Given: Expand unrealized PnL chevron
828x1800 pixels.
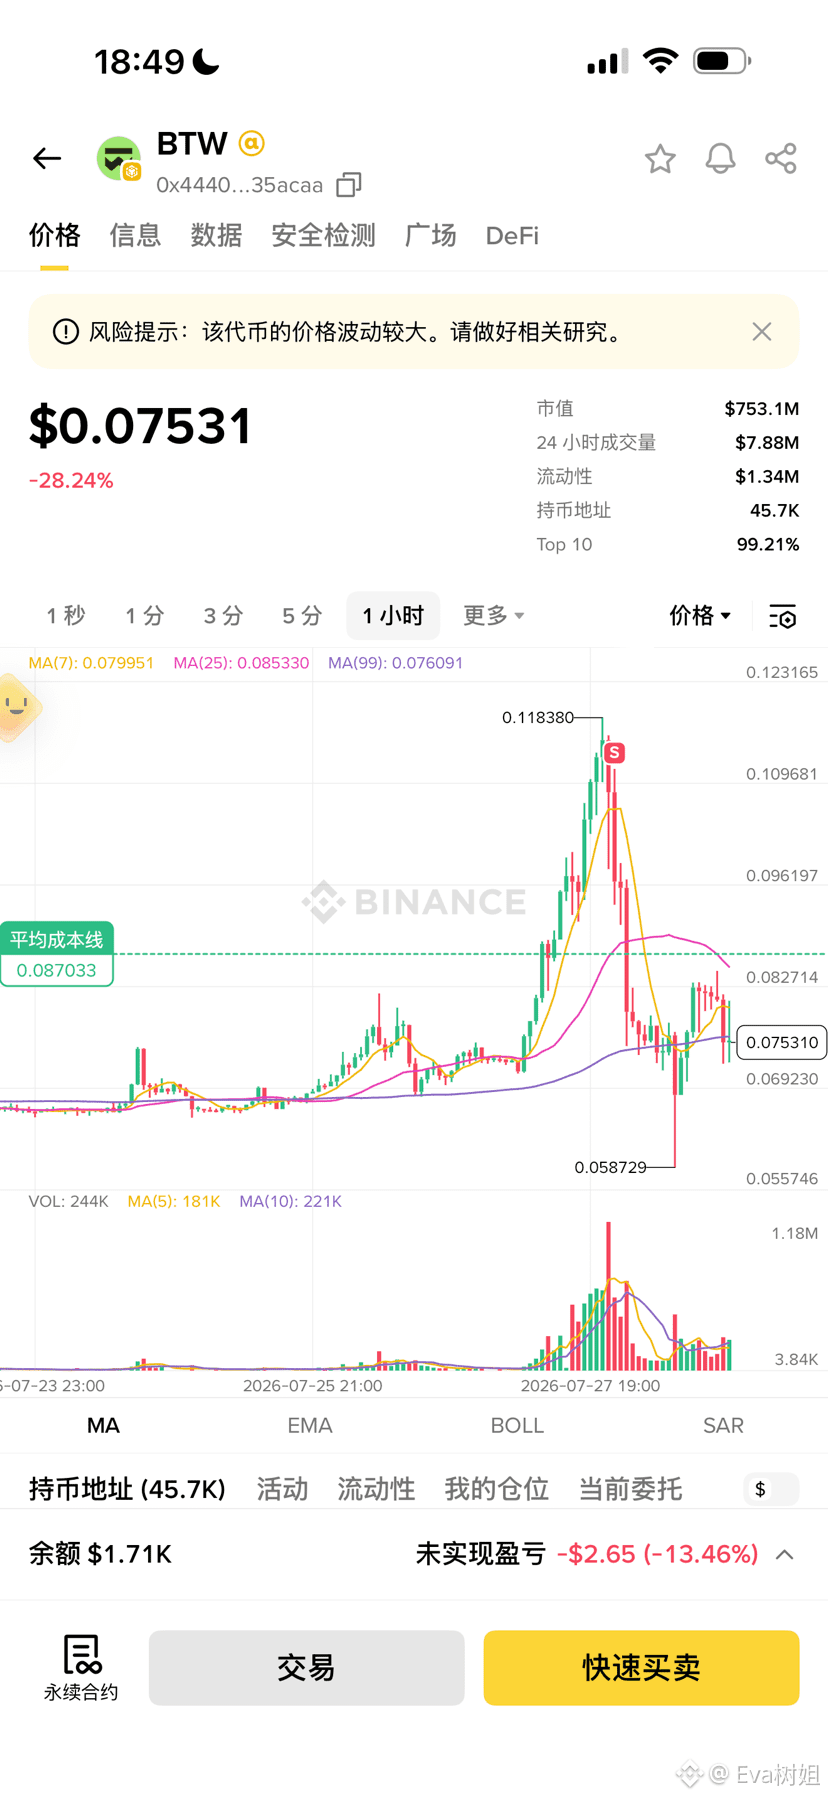Looking at the screenshot, I should [x=785, y=1555].
